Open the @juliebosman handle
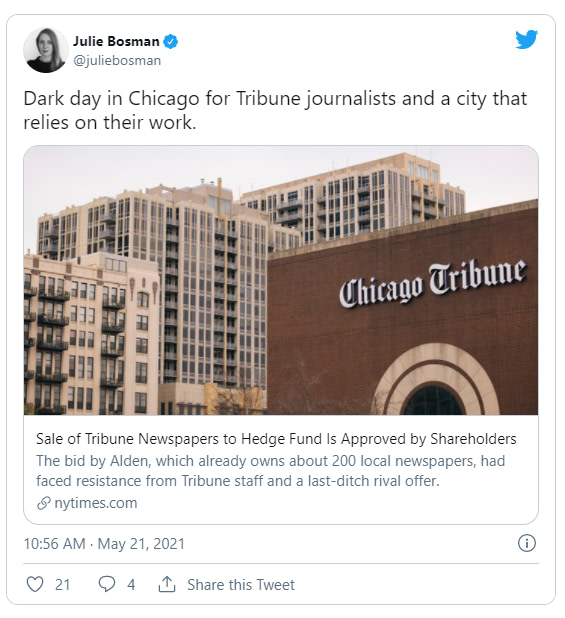Viewport: 565px width, 618px height. (x=117, y=60)
